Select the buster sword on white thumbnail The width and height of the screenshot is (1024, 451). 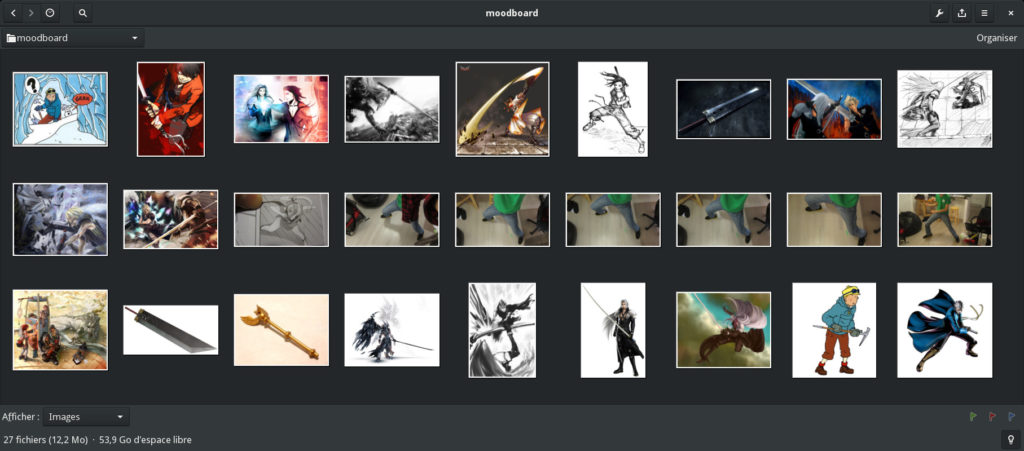coord(170,330)
